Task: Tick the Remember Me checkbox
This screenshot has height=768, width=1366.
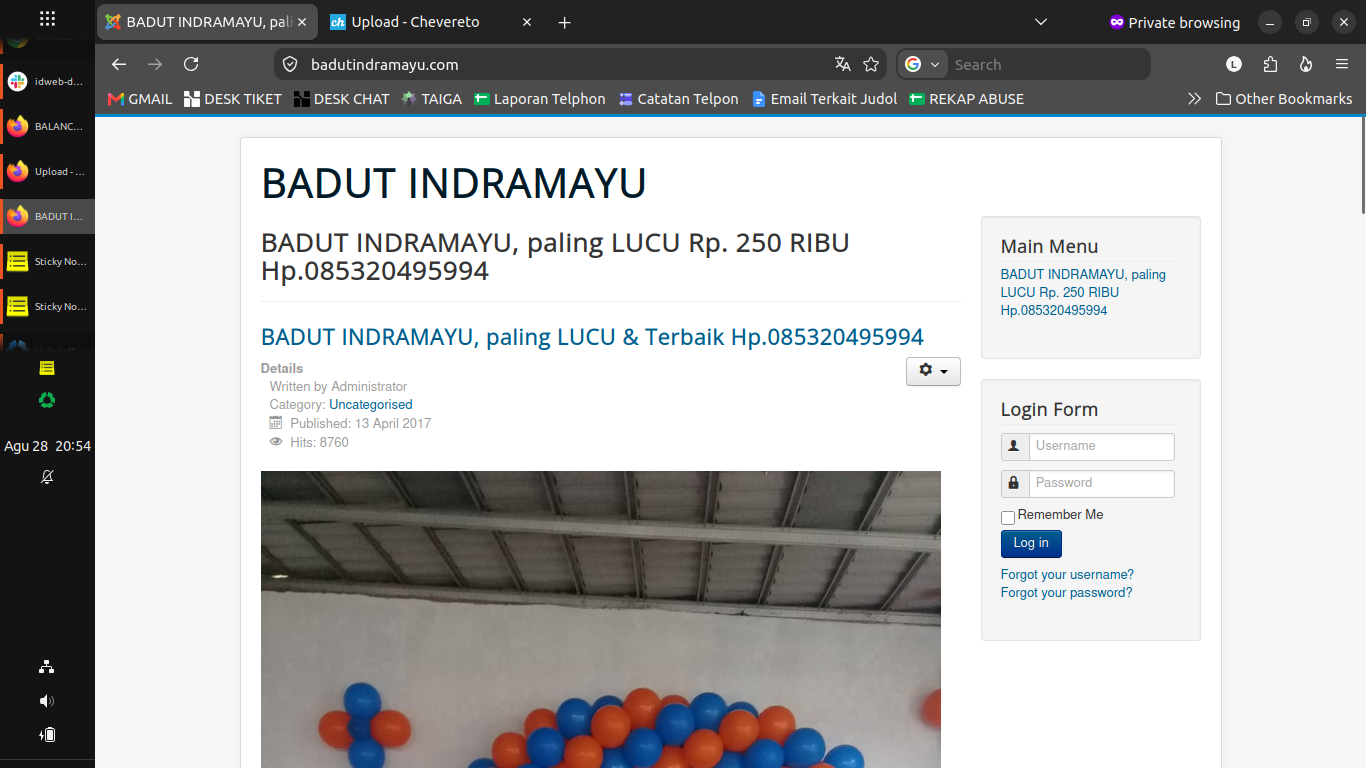Action: coord(1008,517)
